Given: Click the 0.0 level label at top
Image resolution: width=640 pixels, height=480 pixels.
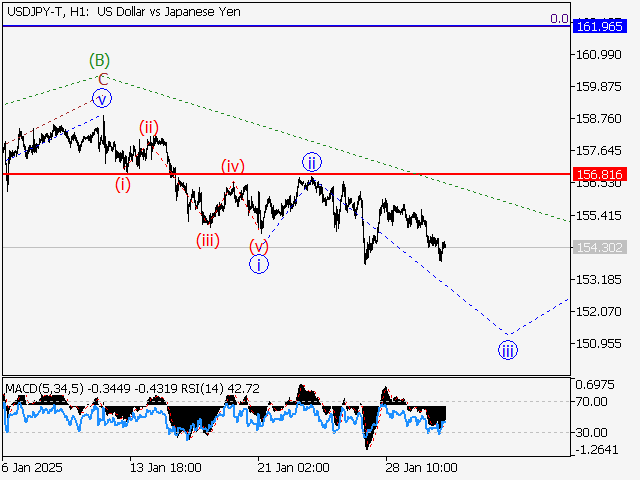Looking at the screenshot, I should (x=559, y=18).
